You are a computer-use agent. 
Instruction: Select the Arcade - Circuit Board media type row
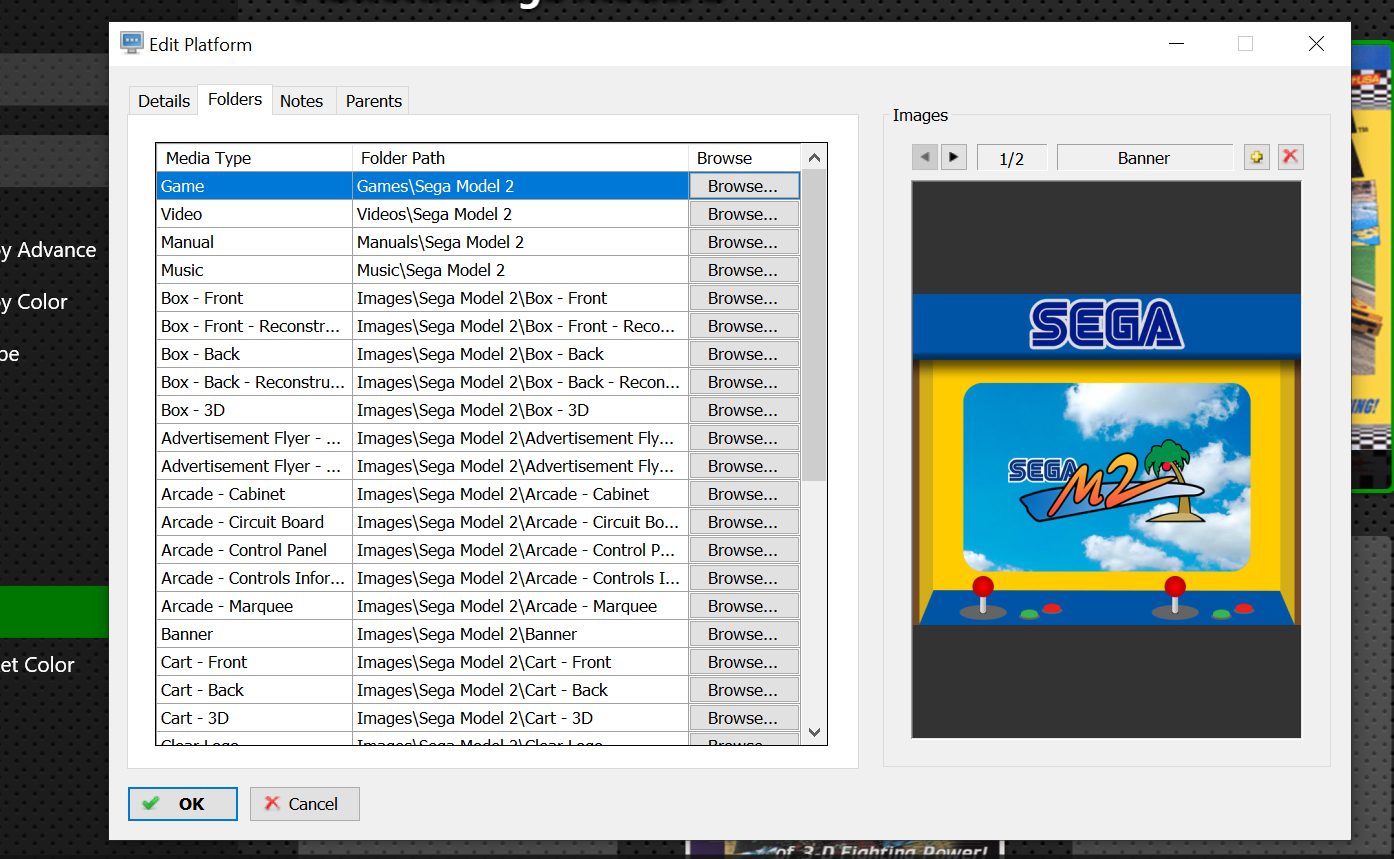tap(254, 522)
